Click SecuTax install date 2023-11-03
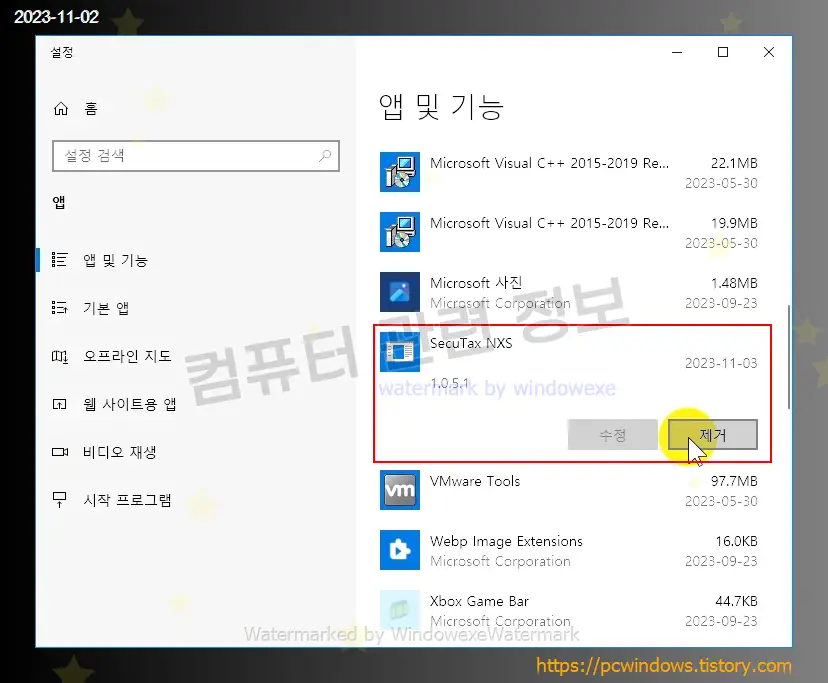 721,363
